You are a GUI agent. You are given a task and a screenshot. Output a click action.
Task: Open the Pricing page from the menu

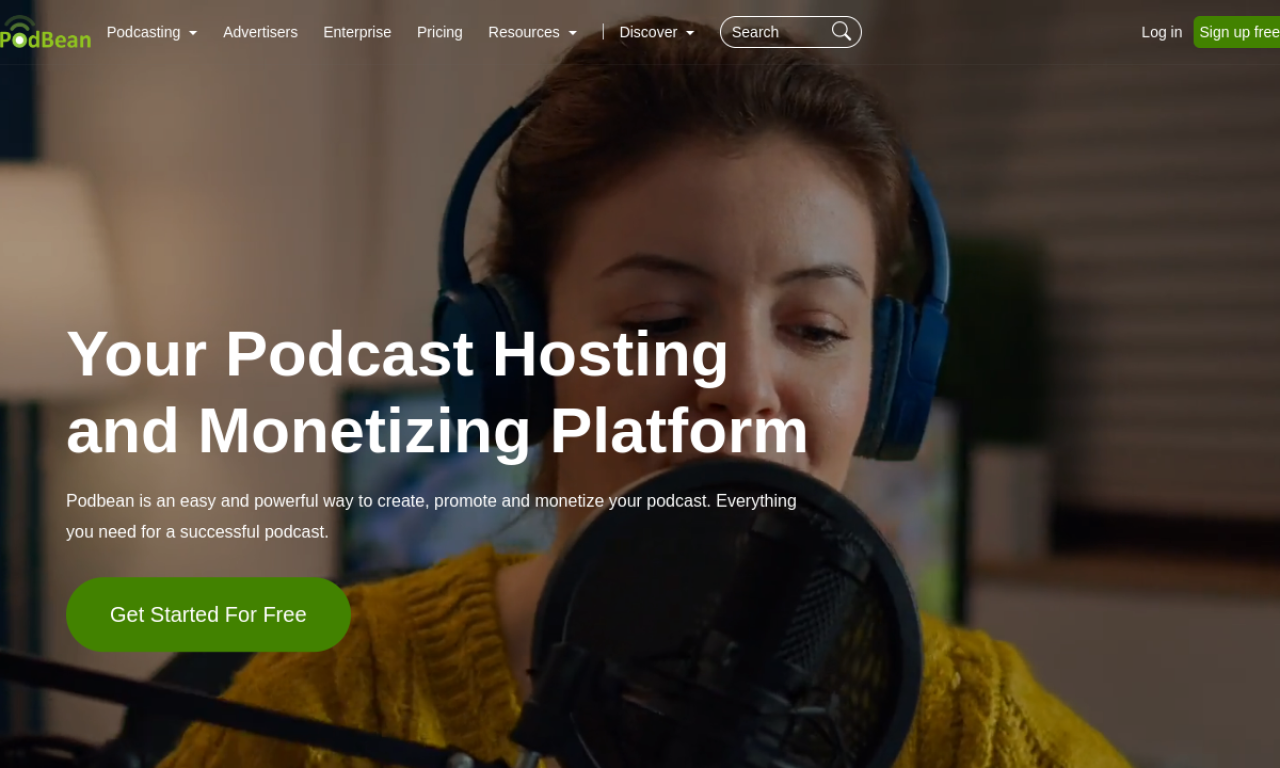[439, 32]
